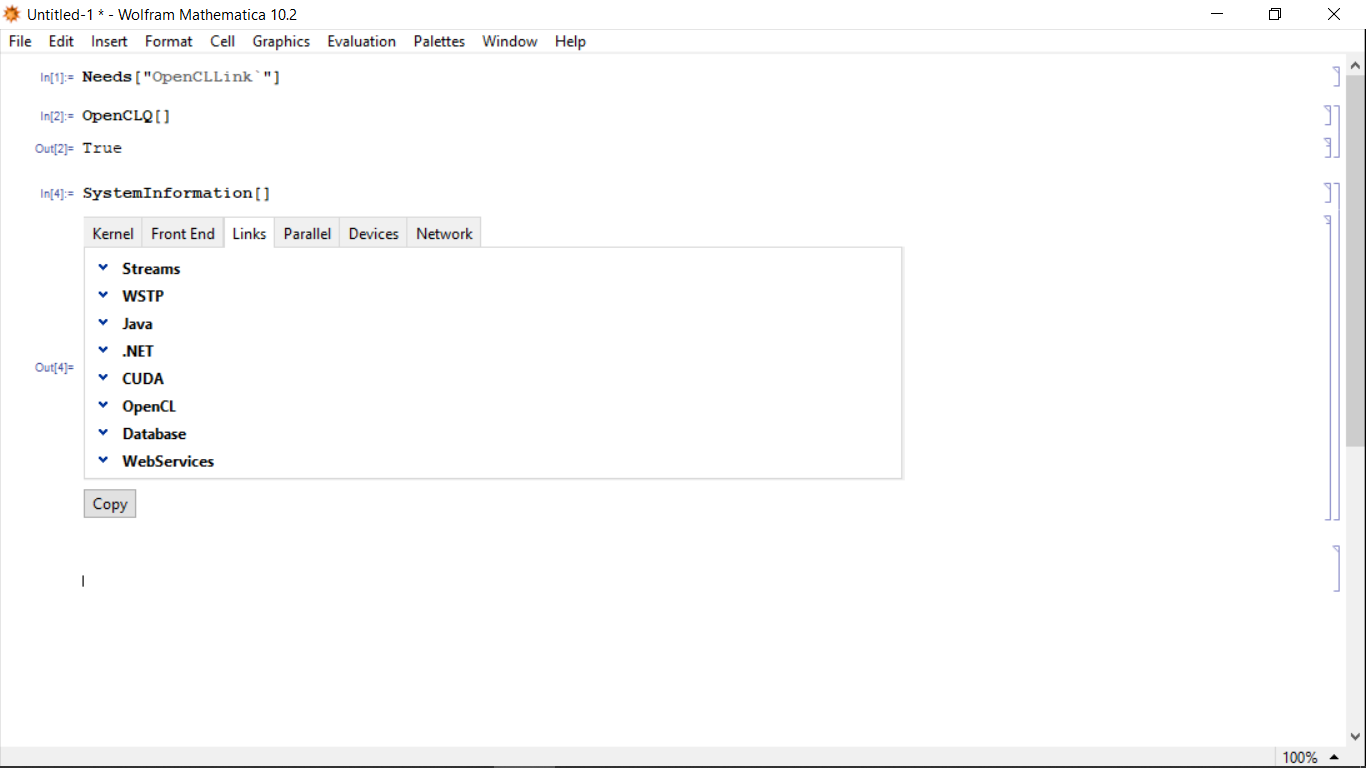Select the cell bracket of Out[2] True
This screenshot has width=1366, height=768.
[x=1328, y=148]
